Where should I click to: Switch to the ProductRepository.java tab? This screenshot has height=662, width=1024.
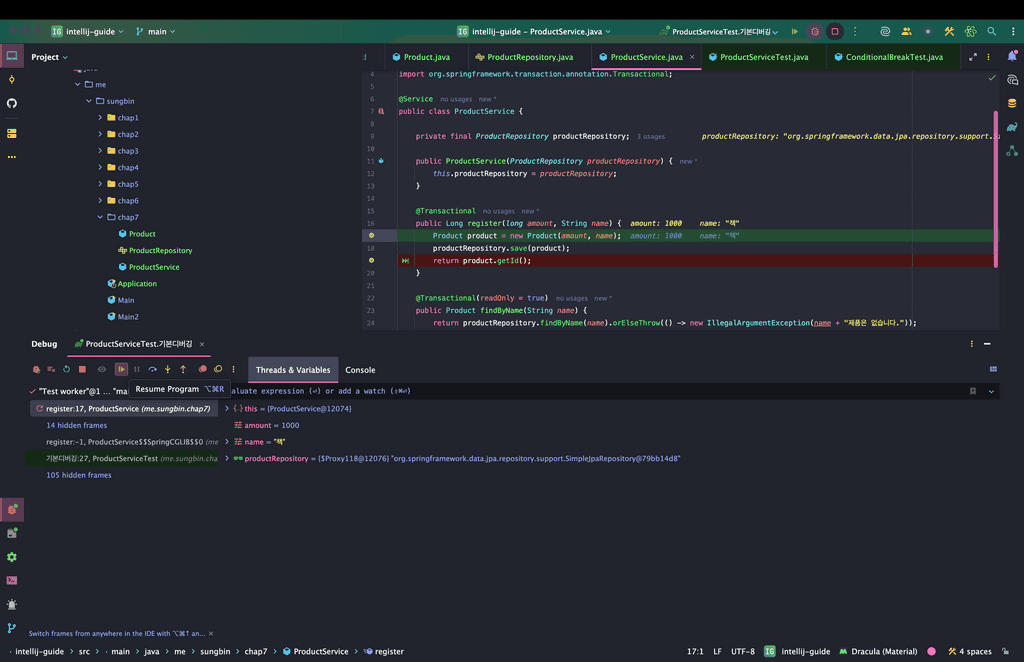pyautogui.click(x=529, y=57)
